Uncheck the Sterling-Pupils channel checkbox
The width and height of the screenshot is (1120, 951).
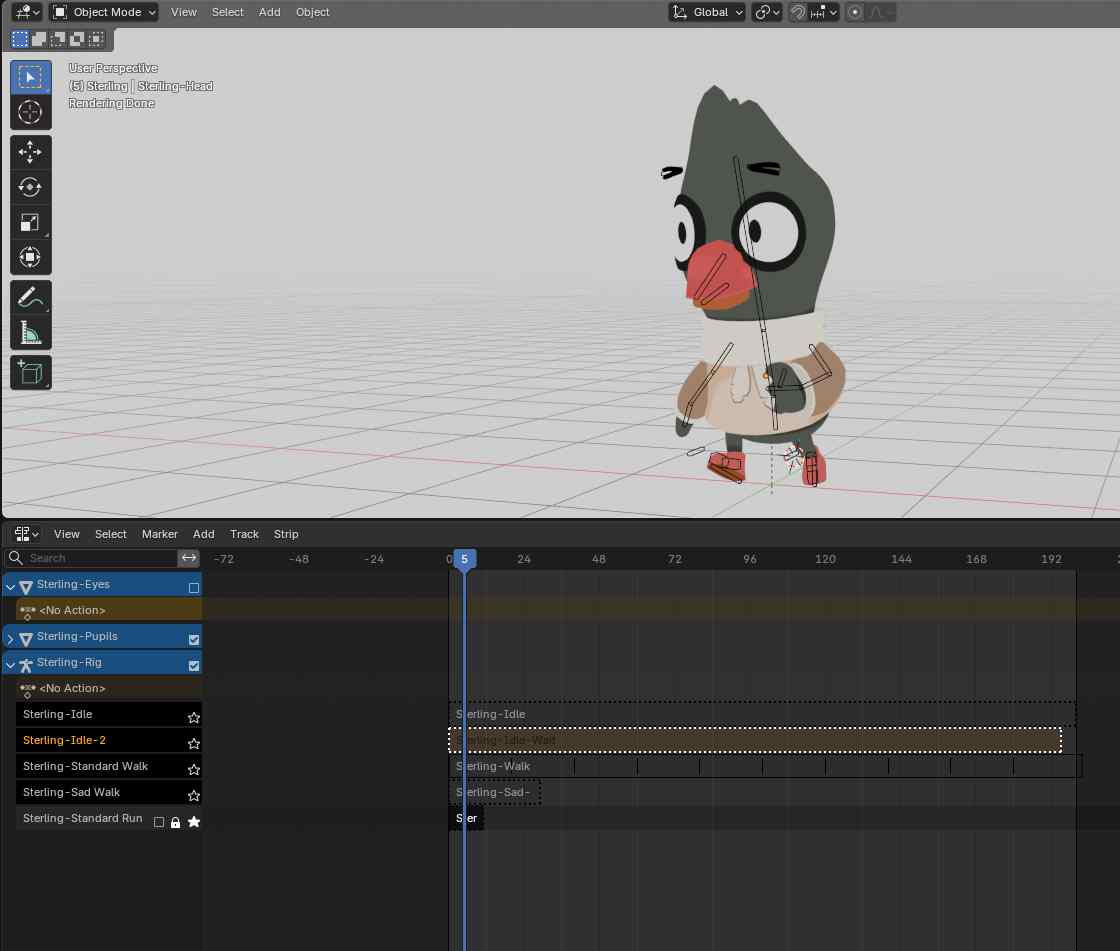pyautogui.click(x=194, y=639)
